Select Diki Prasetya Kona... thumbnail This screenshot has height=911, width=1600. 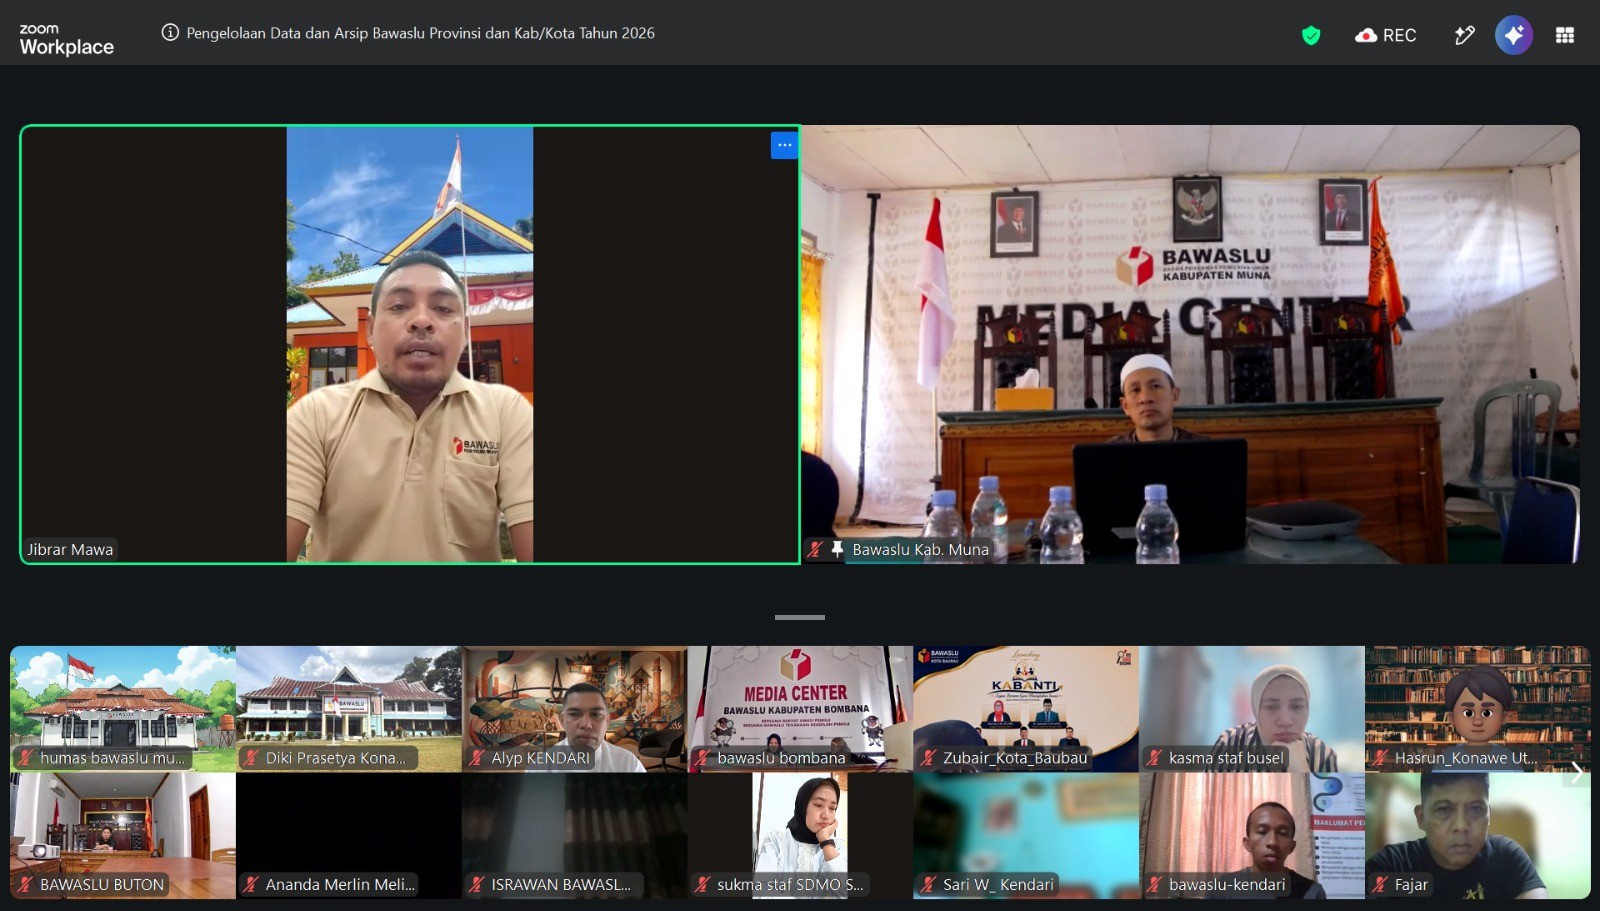(x=349, y=708)
